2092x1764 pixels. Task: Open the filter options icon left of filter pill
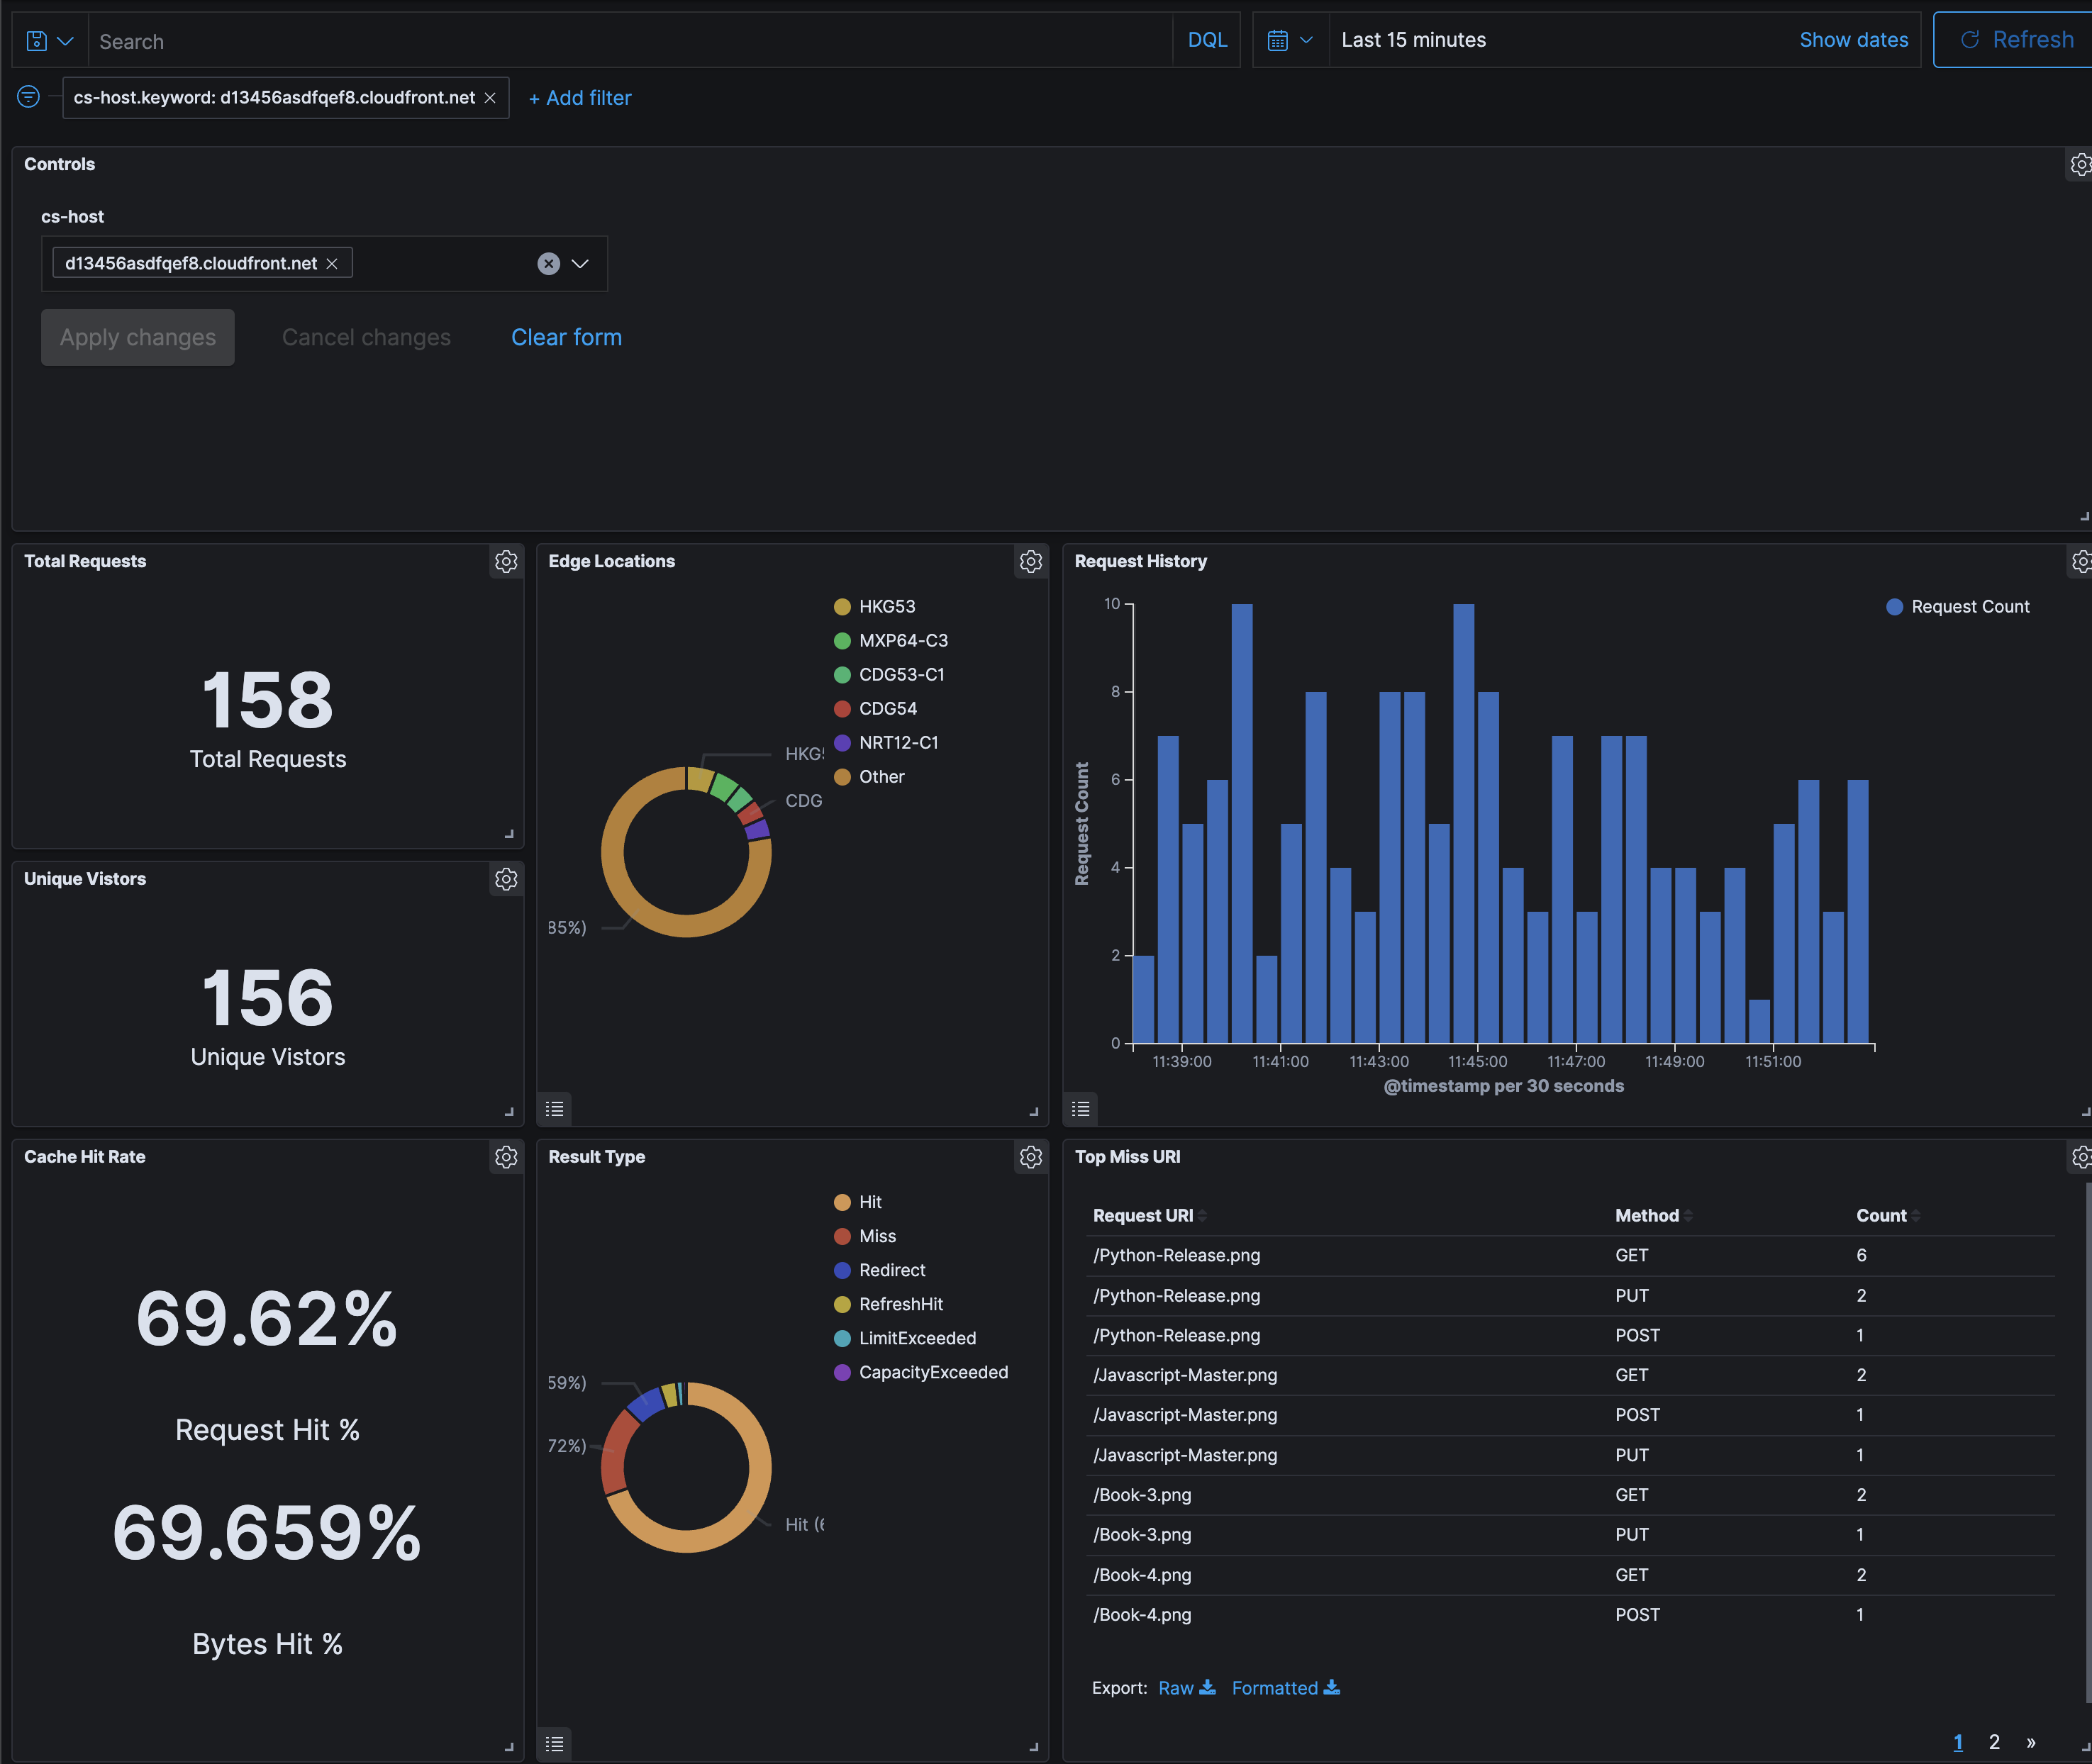pyautogui.click(x=28, y=97)
